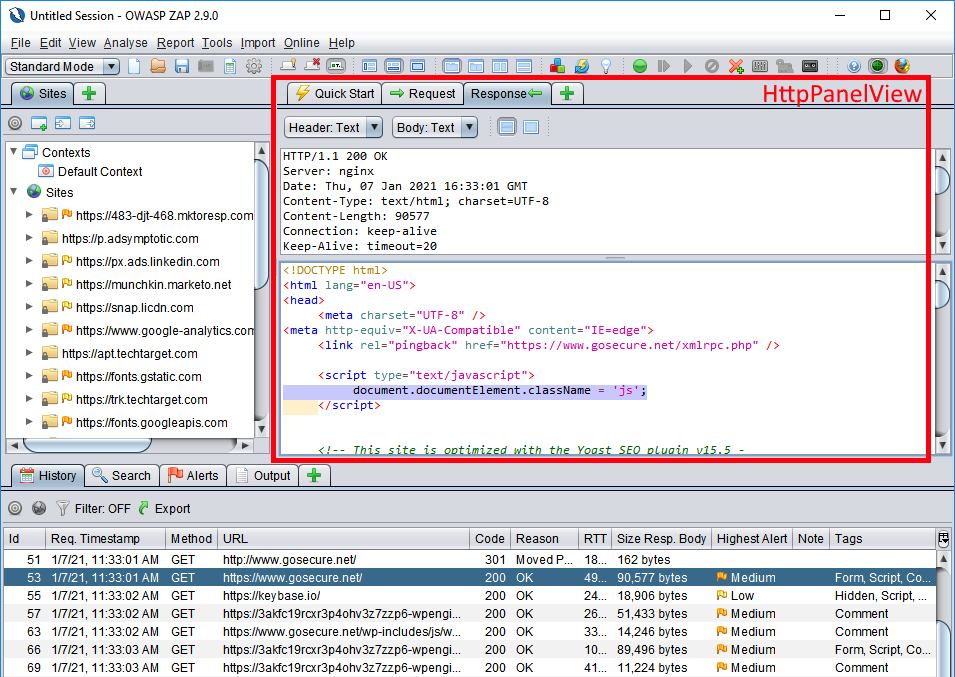Add a tab next to Sites
The height and width of the screenshot is (677, 955).
coord(90,94)
